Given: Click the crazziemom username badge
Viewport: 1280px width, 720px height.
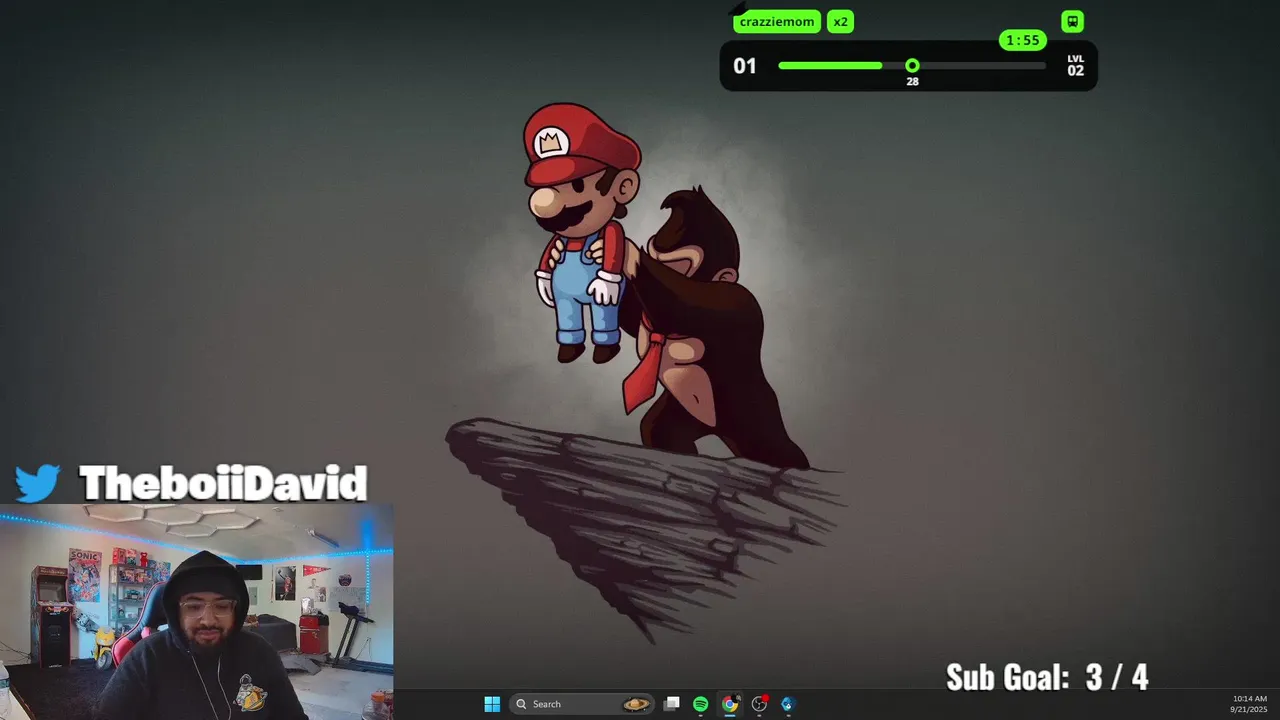Looking at the screenshot, I should coord(777,22).
